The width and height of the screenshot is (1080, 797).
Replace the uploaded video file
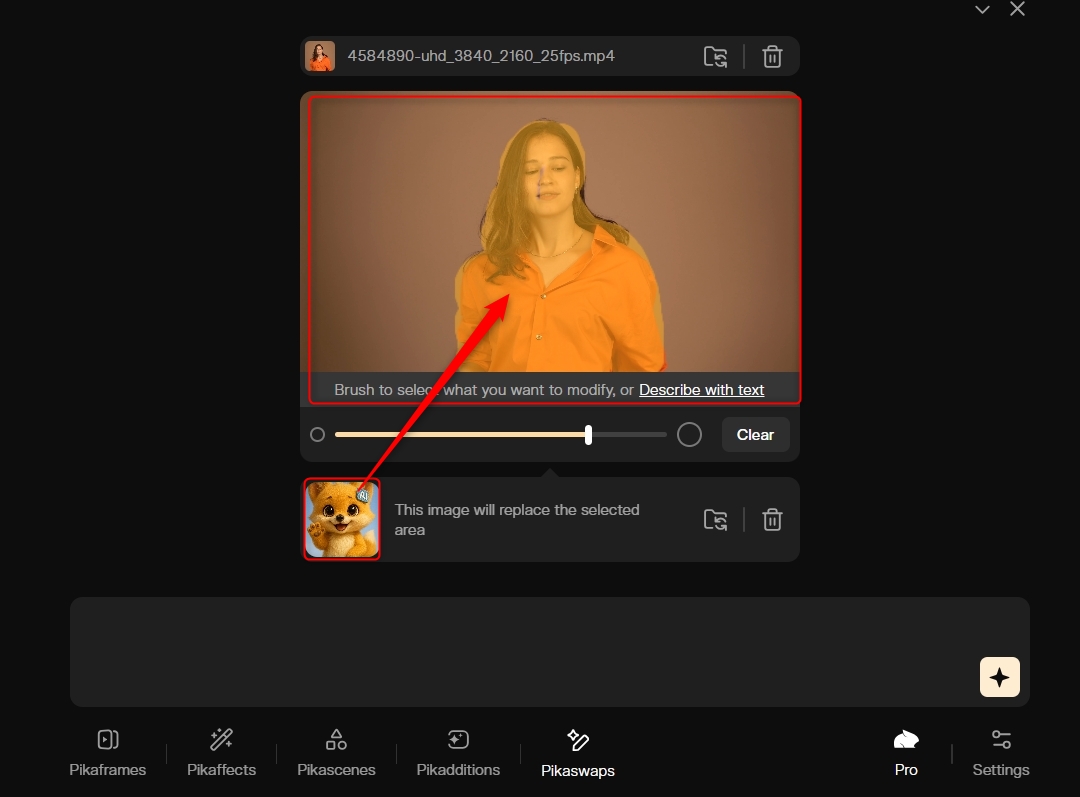[x=715, y=57]
